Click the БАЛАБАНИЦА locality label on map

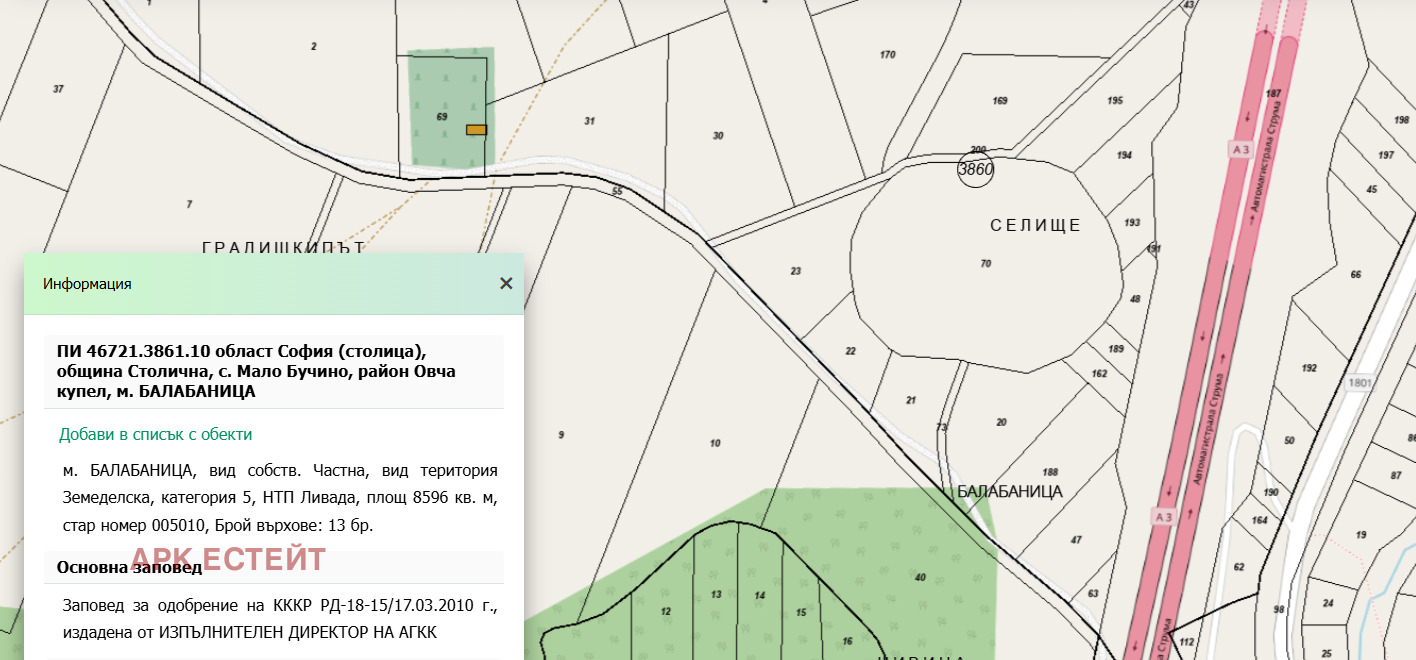point(1009,492)
